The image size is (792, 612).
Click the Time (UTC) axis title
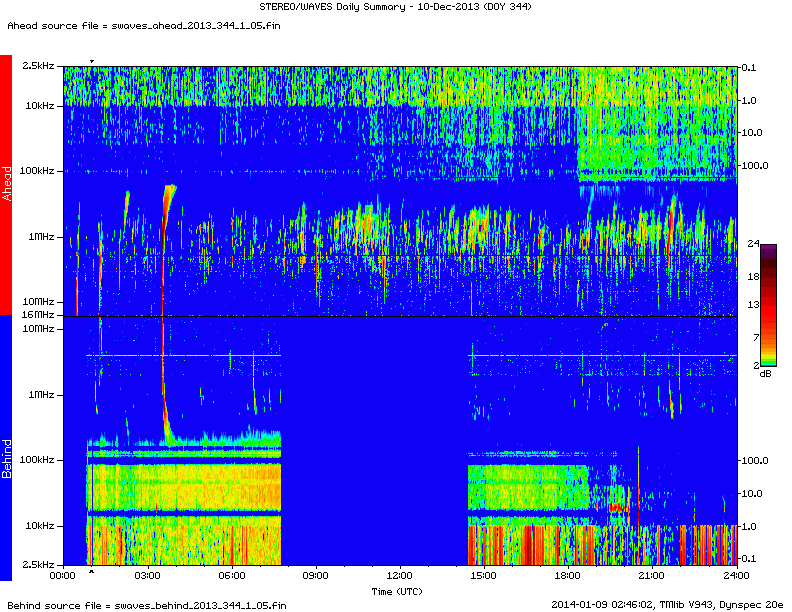[x=398, y=591]
